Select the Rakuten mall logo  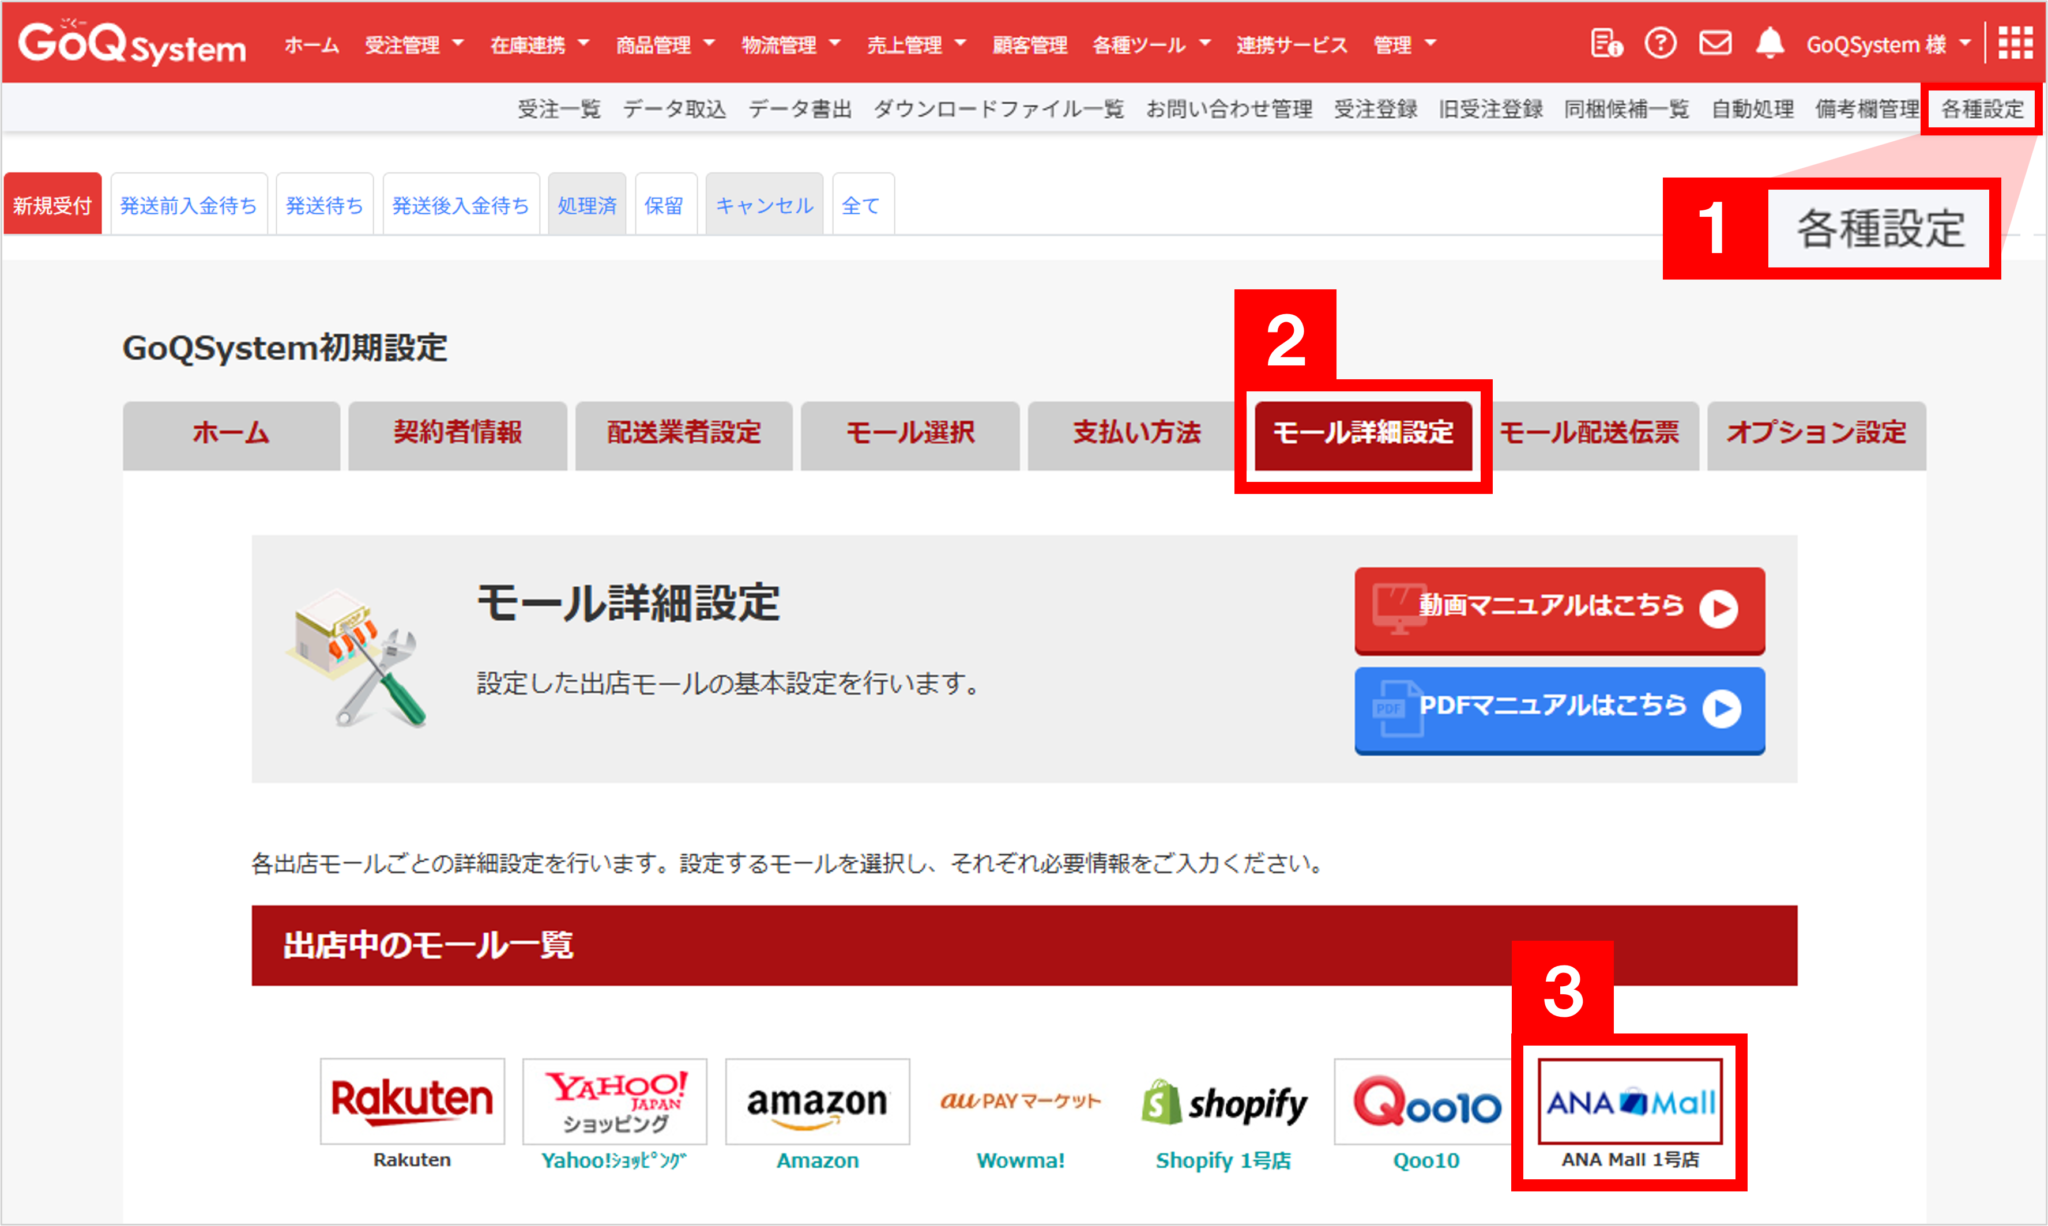[x=411, y=1102]
